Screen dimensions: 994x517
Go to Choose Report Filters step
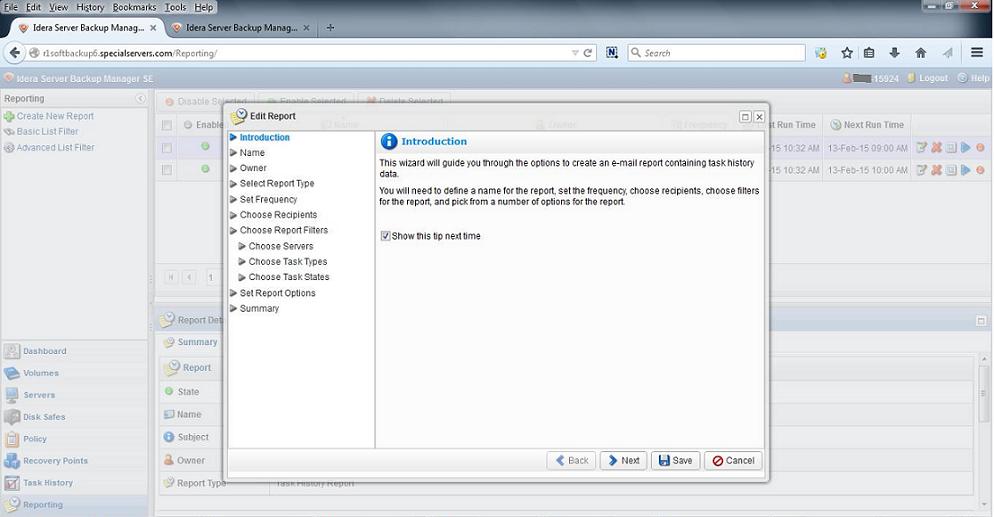283,230
